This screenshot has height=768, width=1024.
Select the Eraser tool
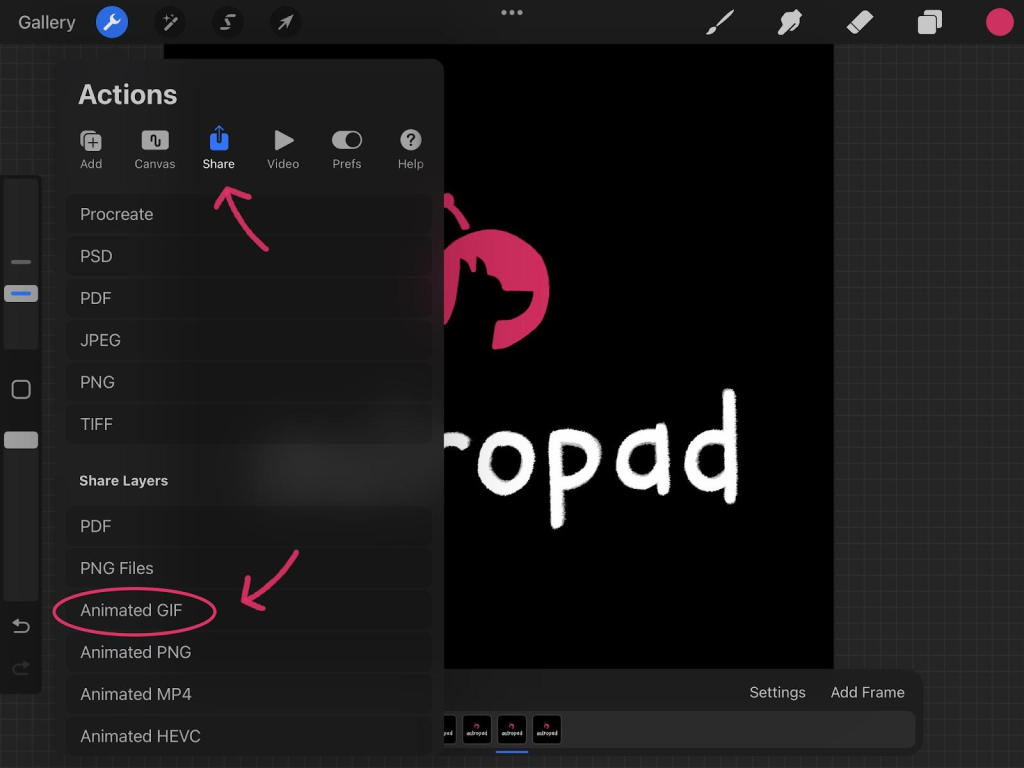coord(859,22)
